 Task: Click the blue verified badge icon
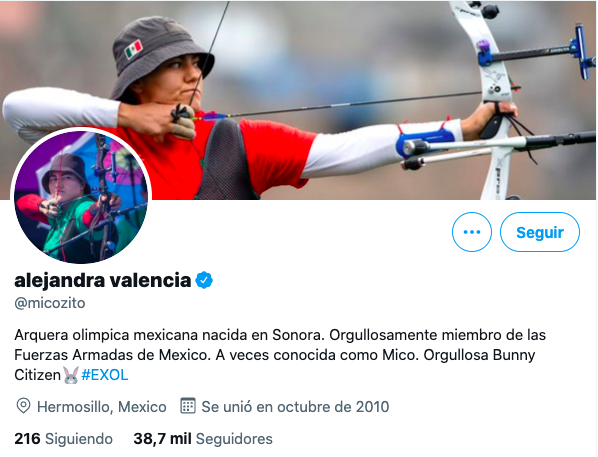[204, 280]
